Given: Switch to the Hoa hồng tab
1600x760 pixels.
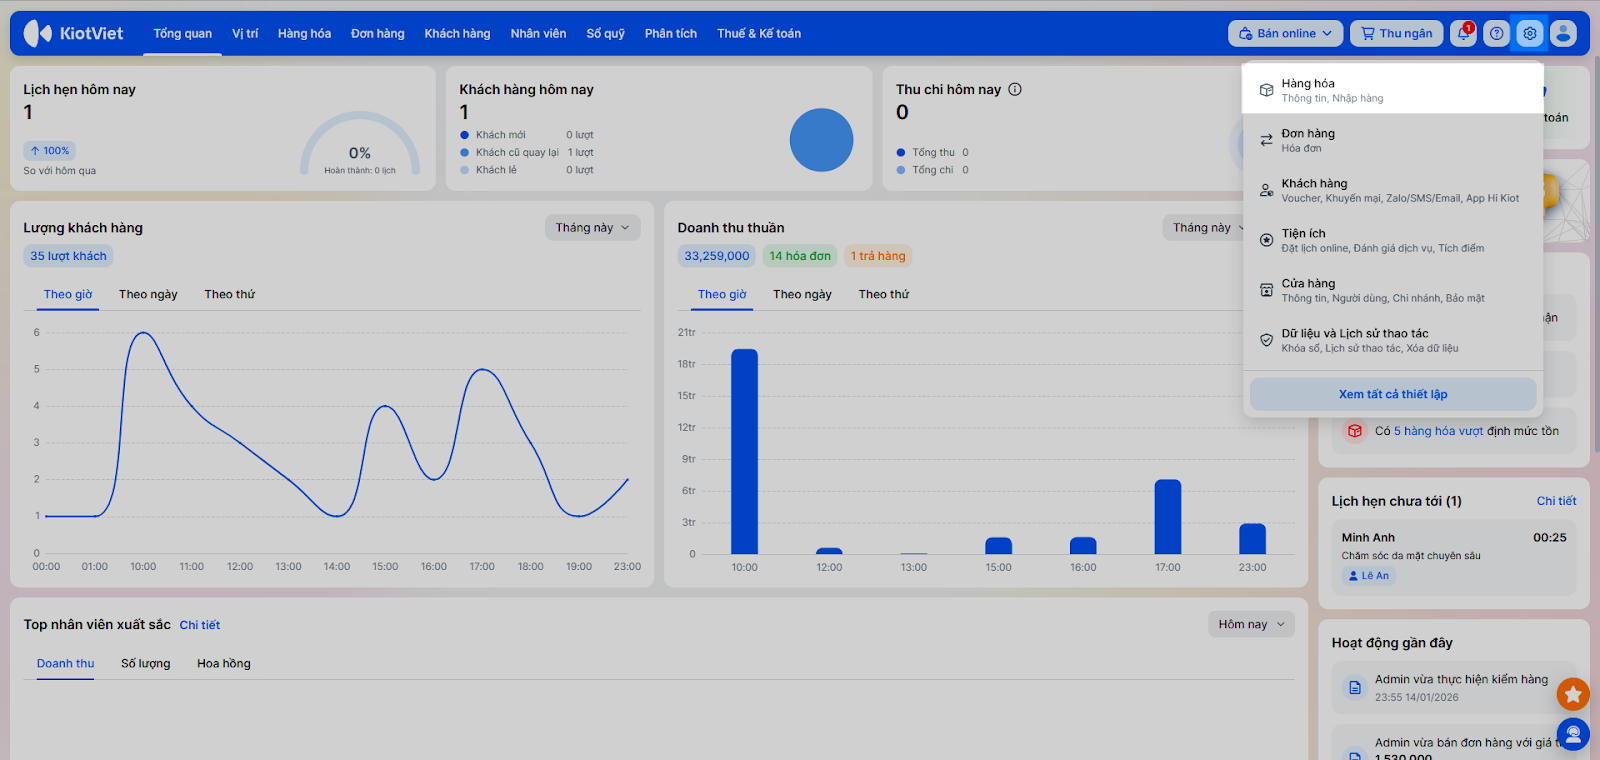Looking at the screenshot, I should click(224, 664).
